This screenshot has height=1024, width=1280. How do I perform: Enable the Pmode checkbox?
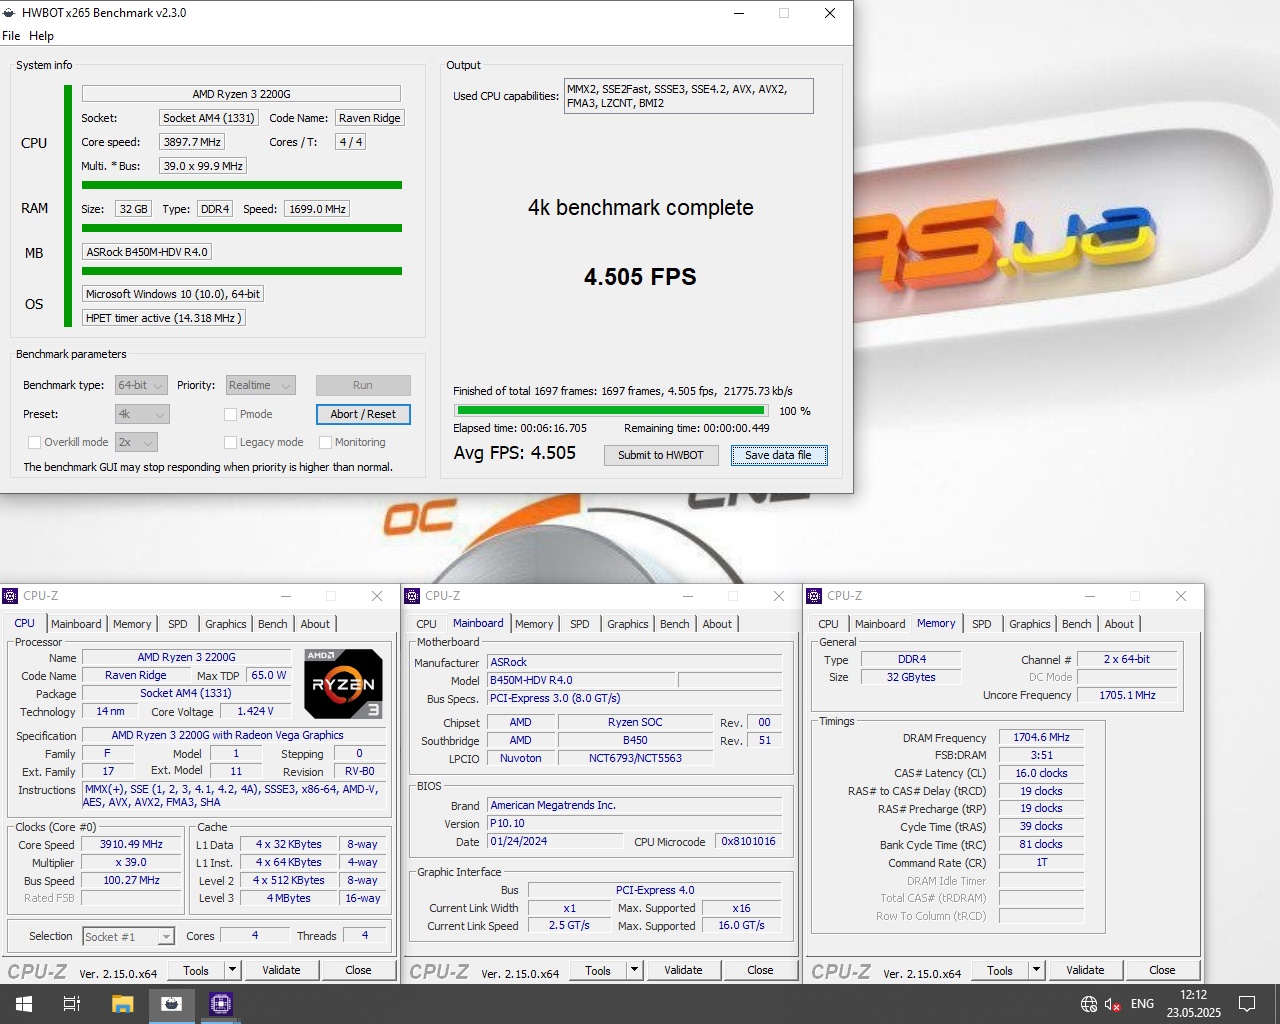pos(230,414)
